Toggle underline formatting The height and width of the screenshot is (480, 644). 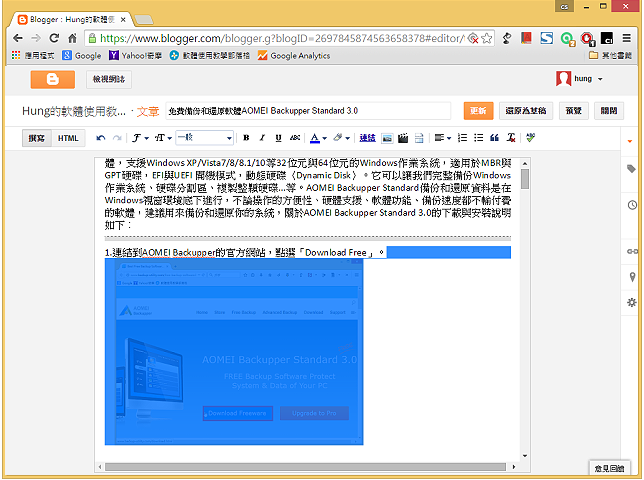tap(278, 138)
